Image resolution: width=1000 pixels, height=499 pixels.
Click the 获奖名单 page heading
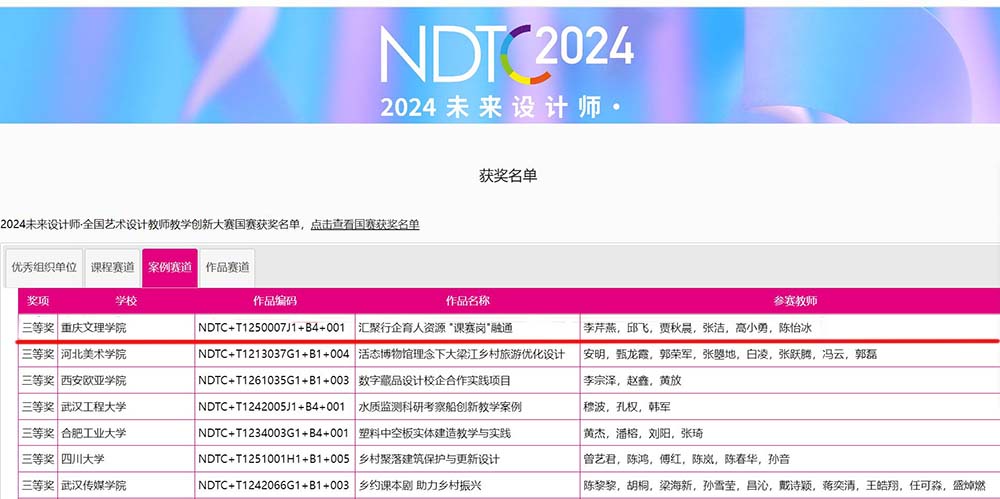(508, 176)
